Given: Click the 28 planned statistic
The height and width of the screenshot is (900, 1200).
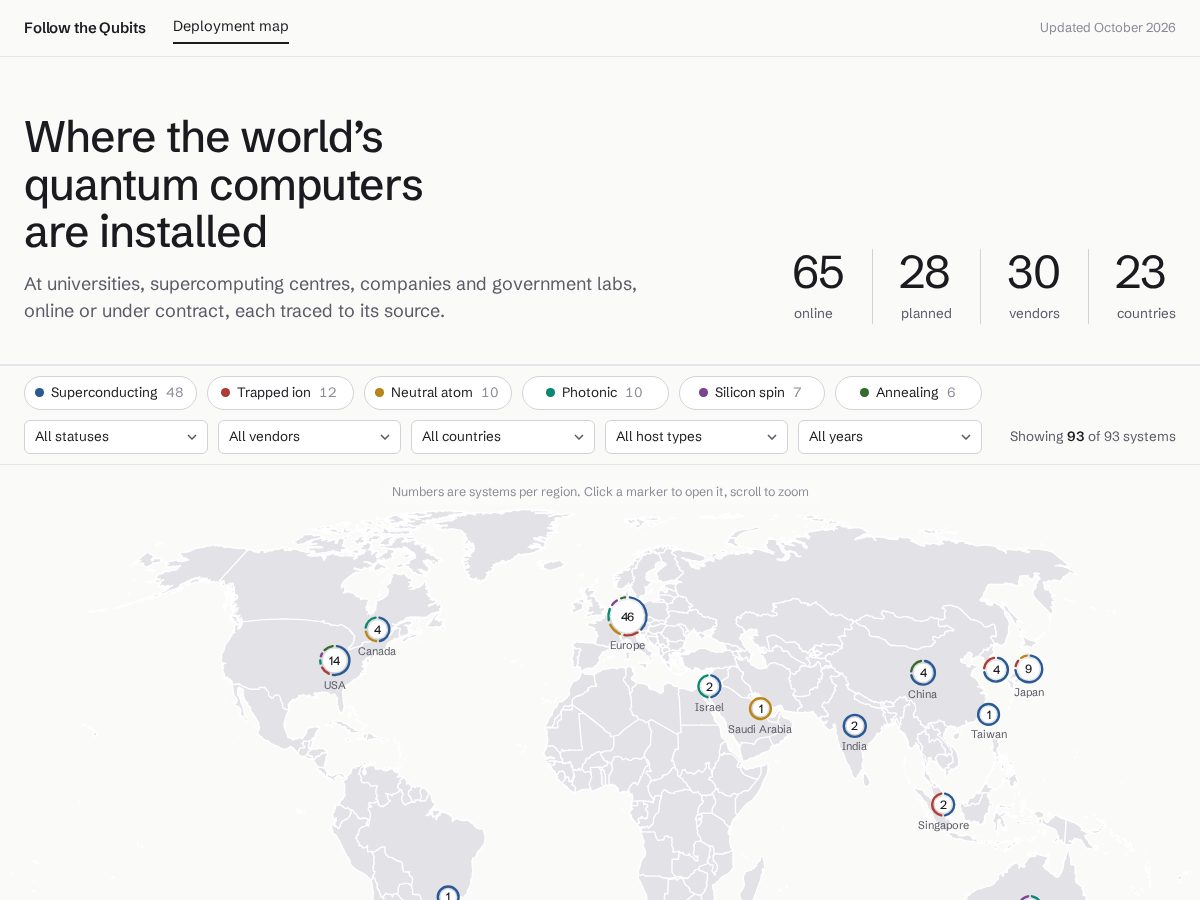Looking at the screenshot, I should (925, 286).
